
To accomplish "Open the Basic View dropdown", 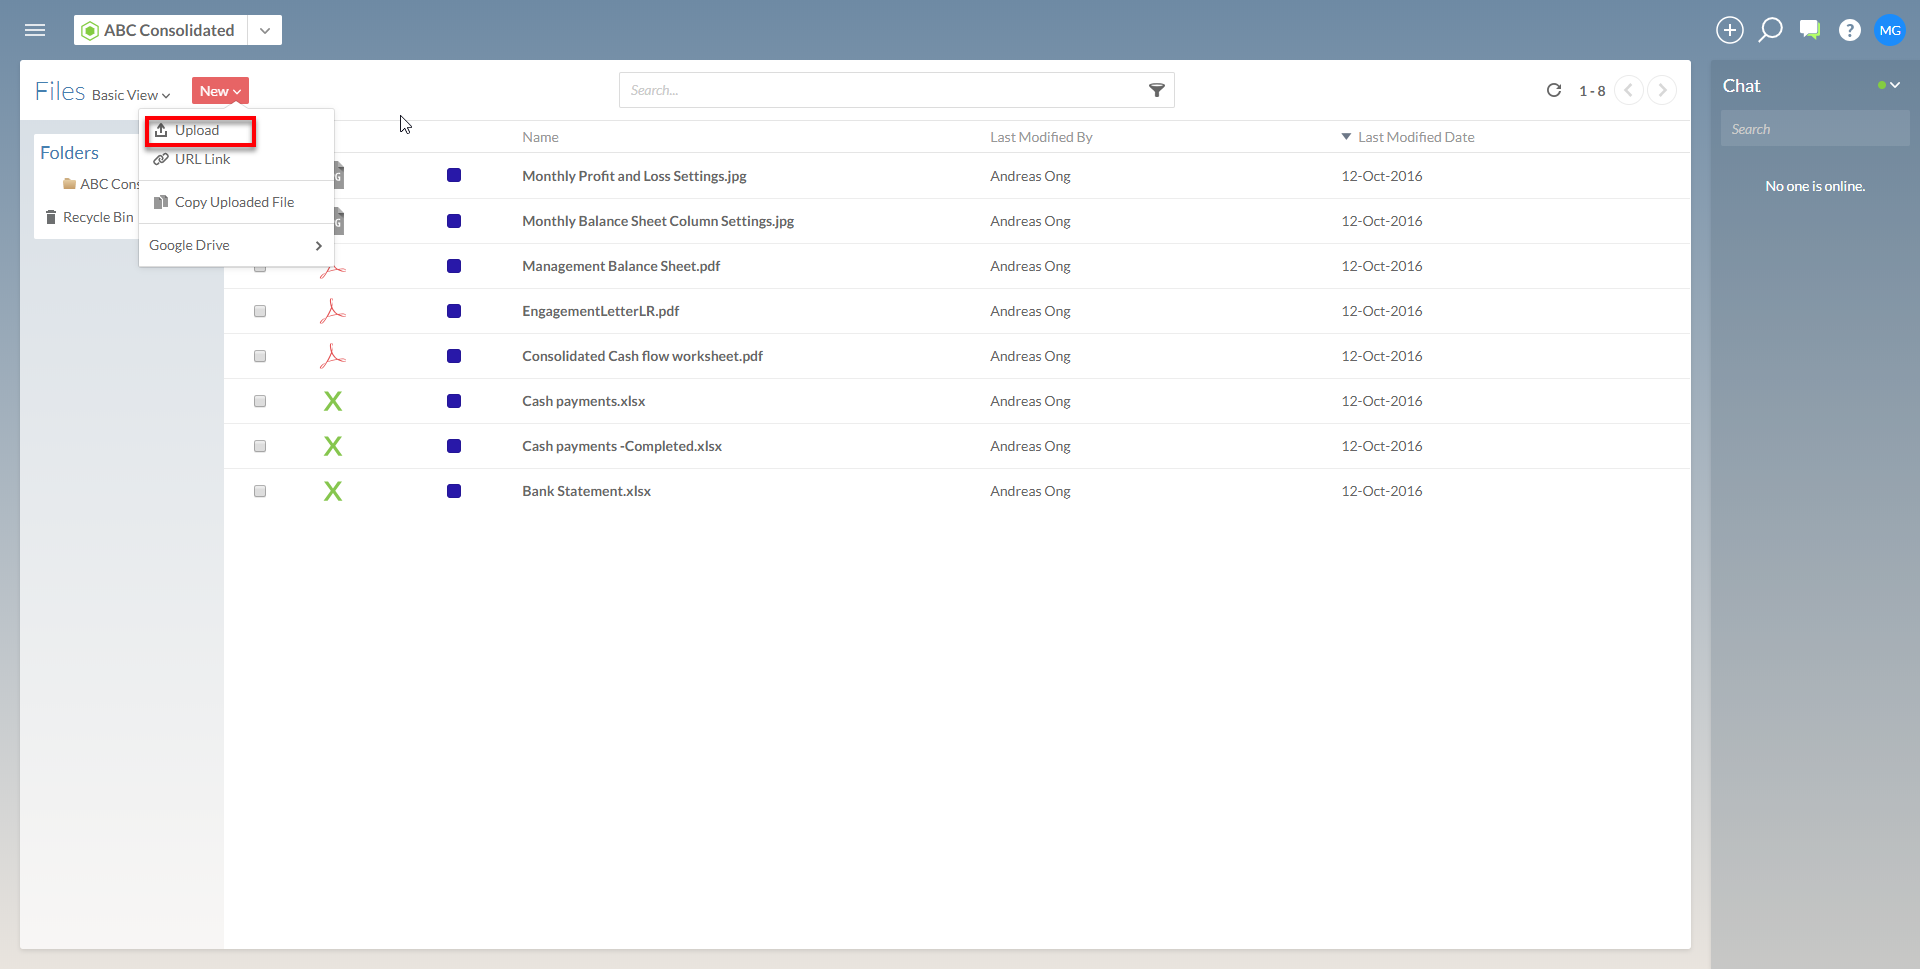I will [131, 95].
